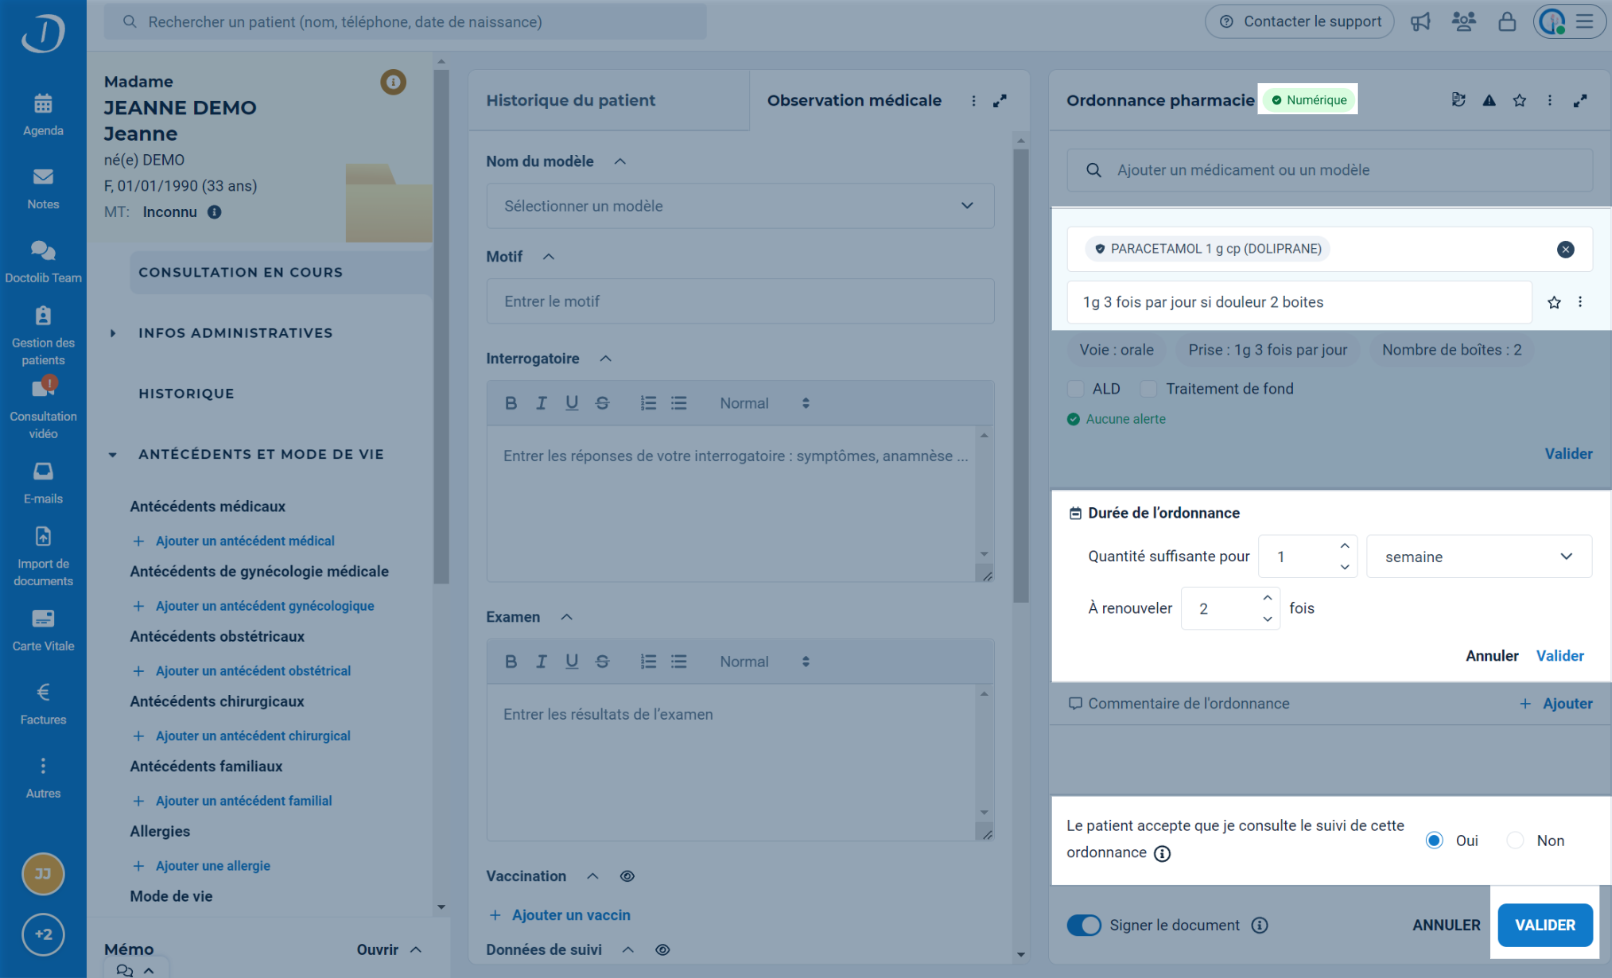Open the Infos administratives section
Screen dimensions: 1612x978
(235, 333)
